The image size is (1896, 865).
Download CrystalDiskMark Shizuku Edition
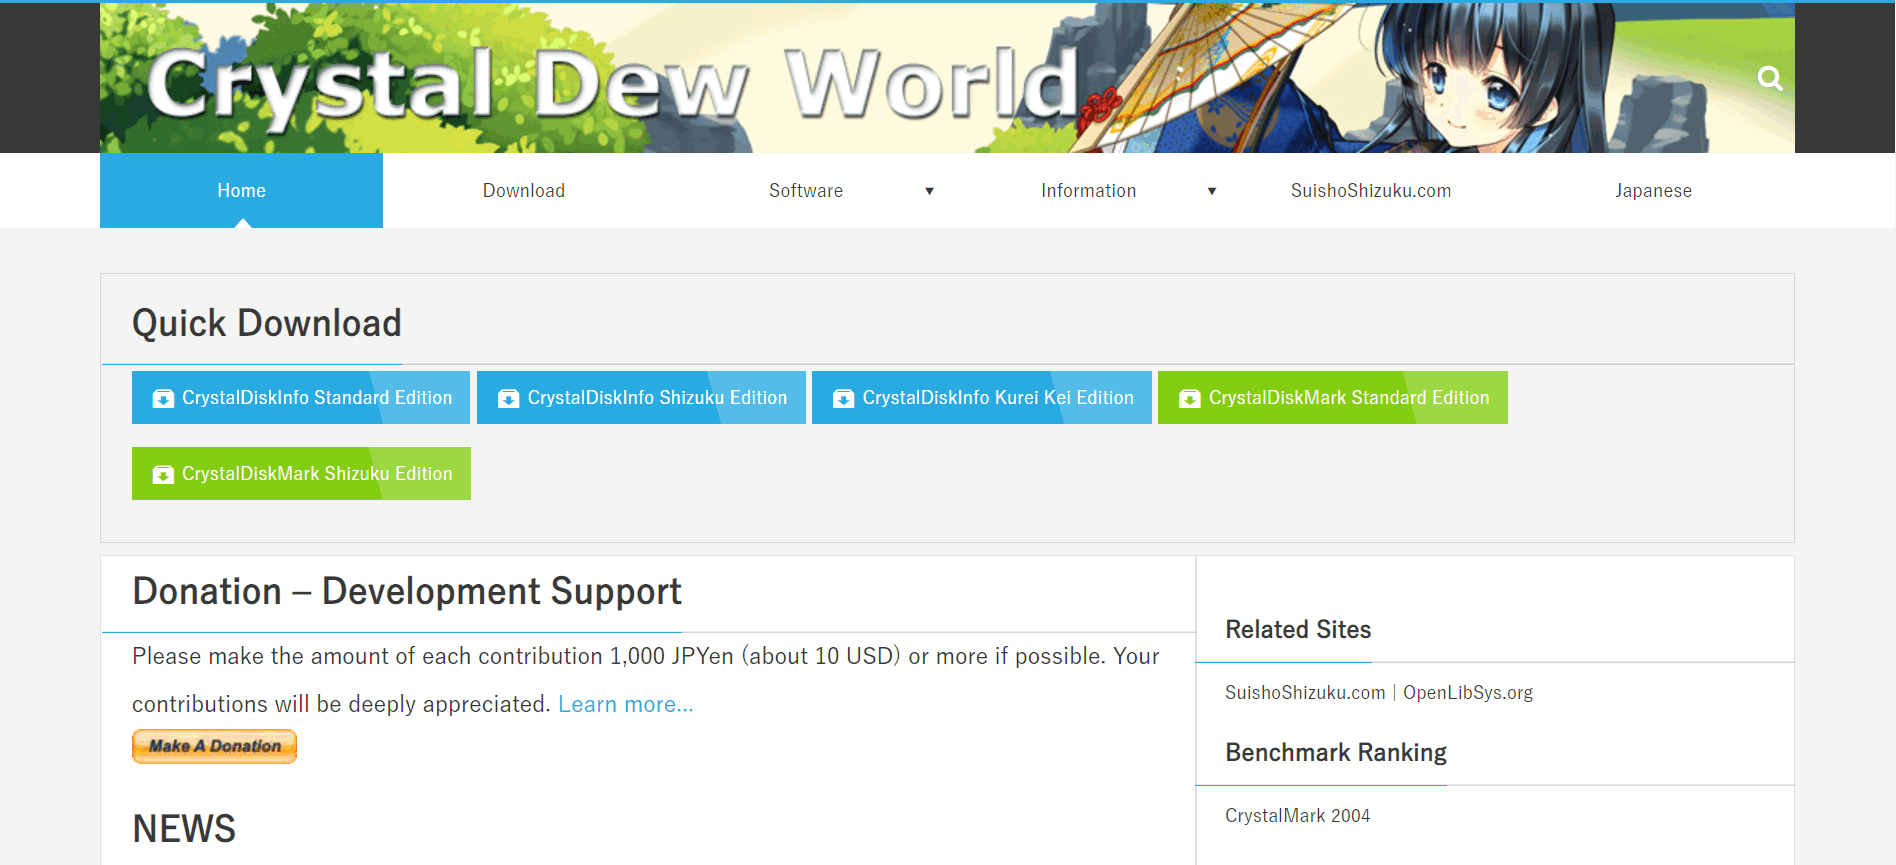tap(301, 473)
